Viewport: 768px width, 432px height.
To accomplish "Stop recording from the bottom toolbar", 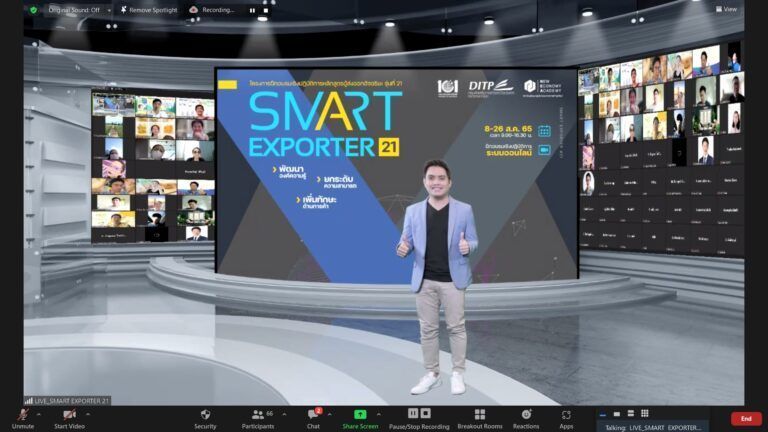I will coord(426,413).
